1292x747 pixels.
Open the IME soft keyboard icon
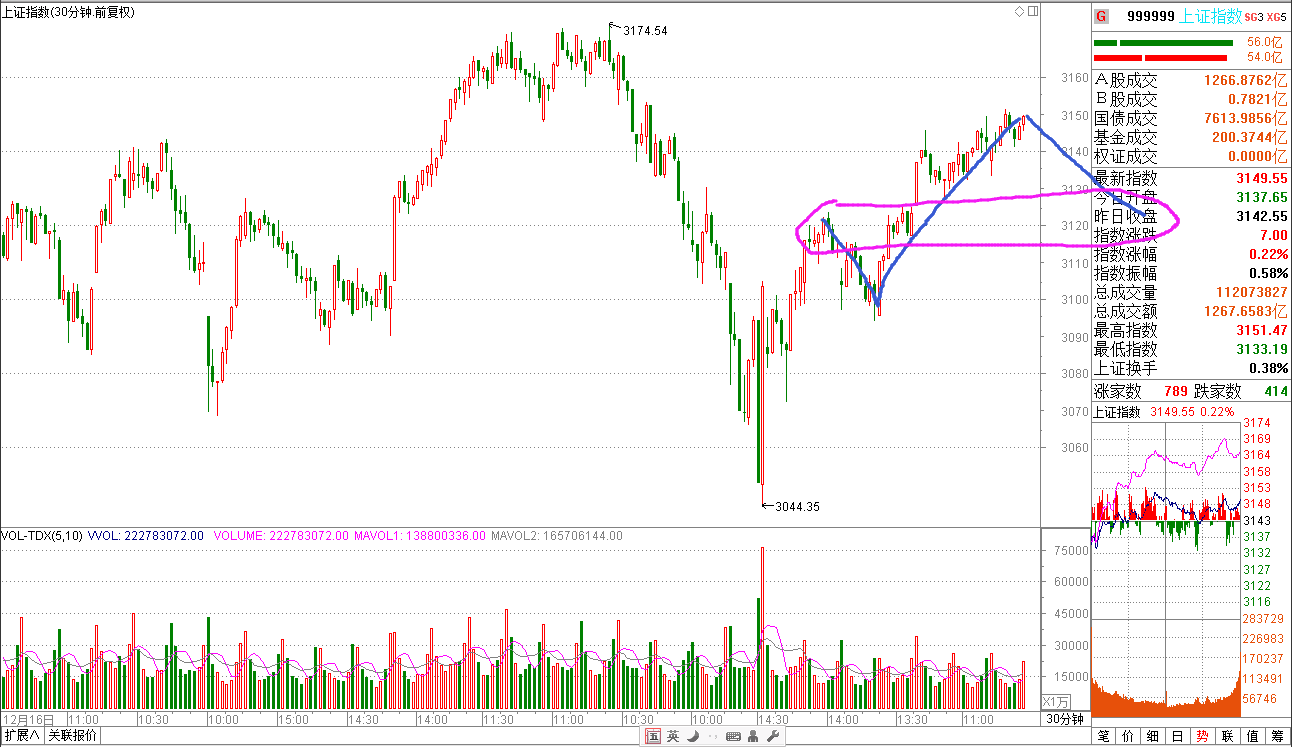(x=733, y=737)
